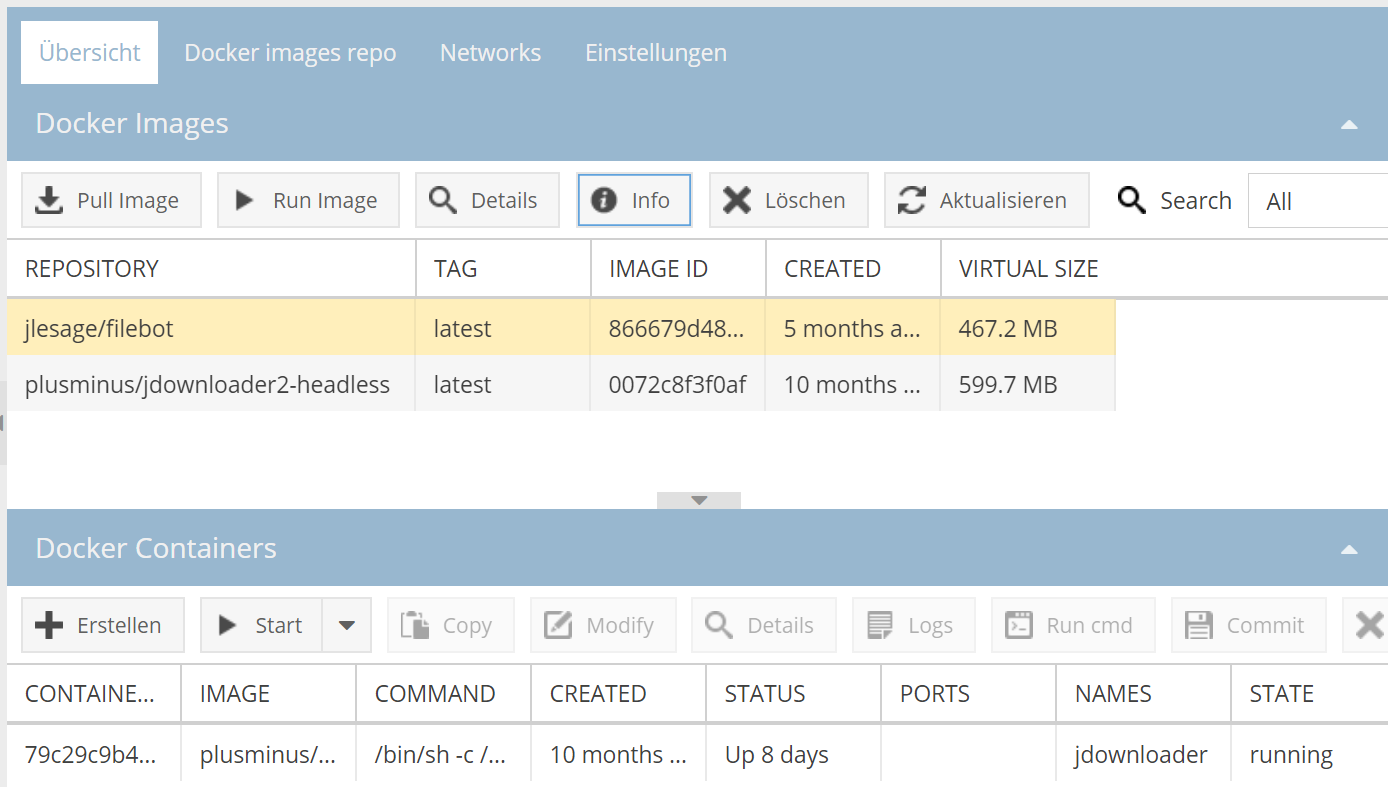Screen dimensions: 1388x787
Task: Click '5 months a...' created cell
Action: [x=853, y=328]
